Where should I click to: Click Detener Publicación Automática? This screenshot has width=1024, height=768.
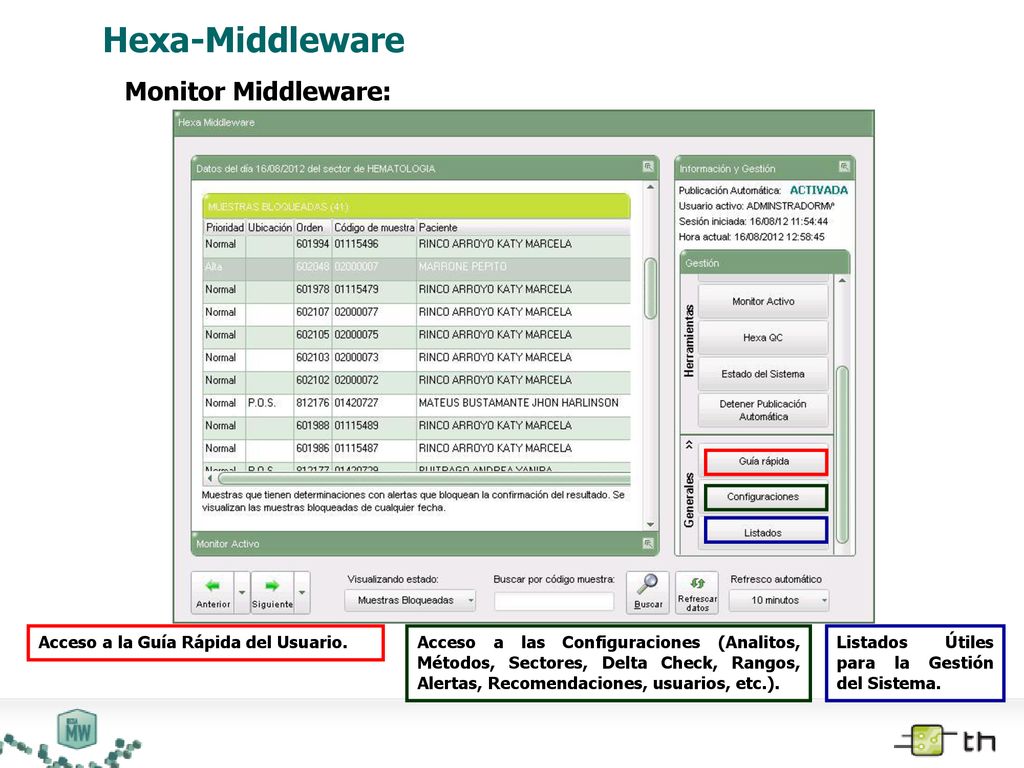point(763,410)
